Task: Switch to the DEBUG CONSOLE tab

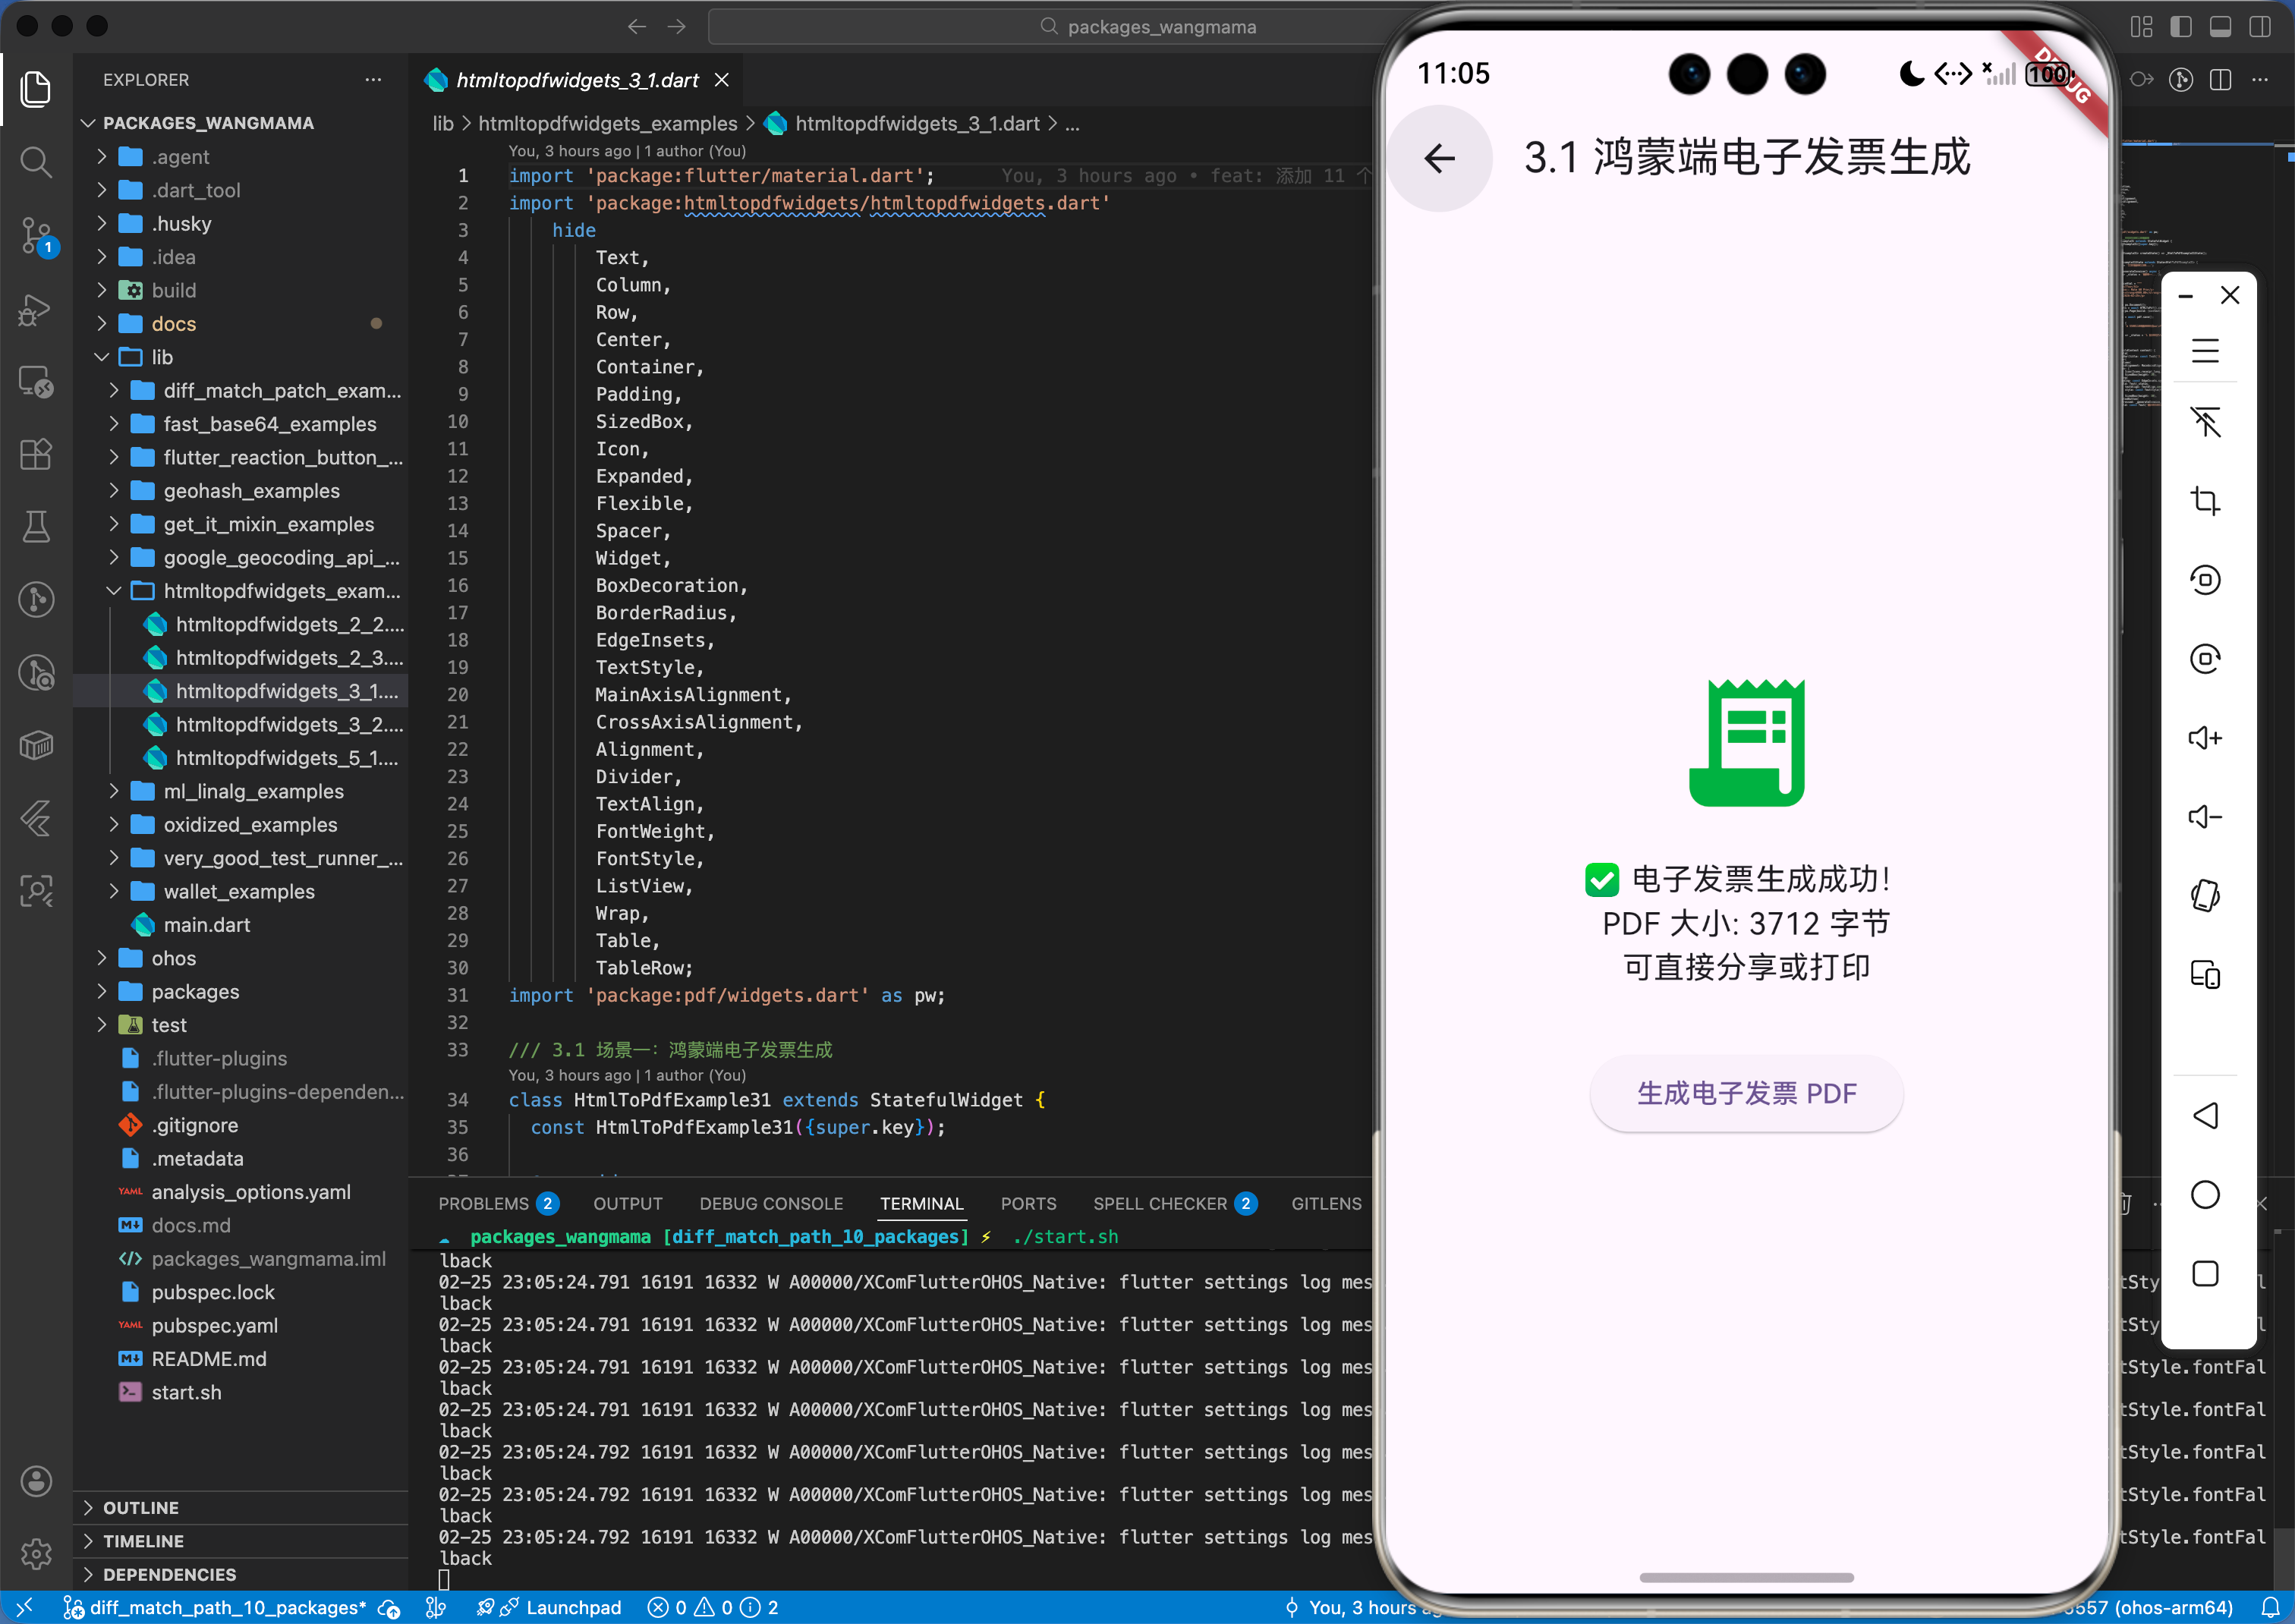Action: tap(770, 1203)
